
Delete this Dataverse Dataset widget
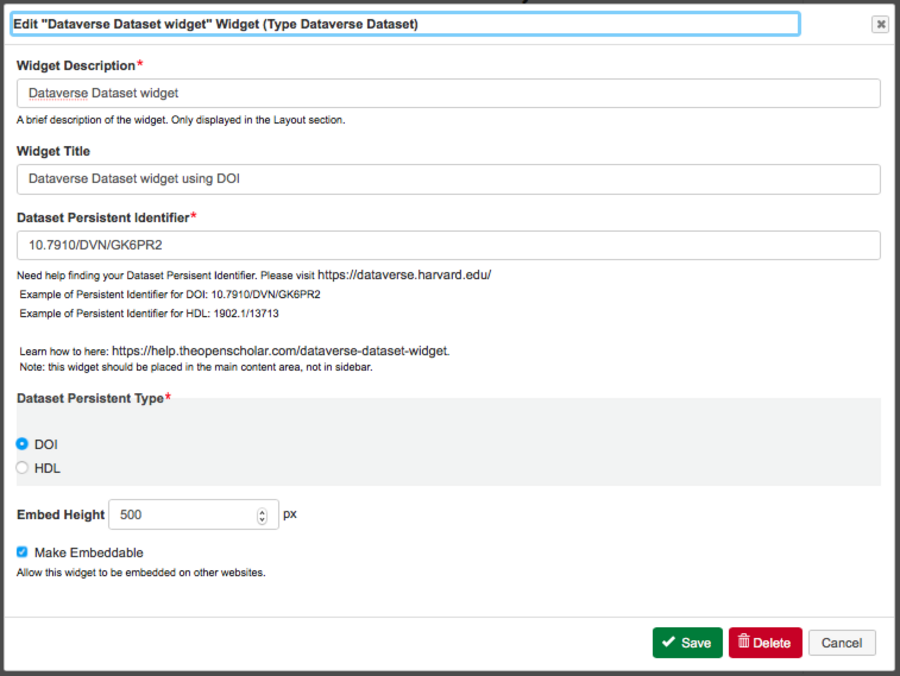tap(765, 643)
